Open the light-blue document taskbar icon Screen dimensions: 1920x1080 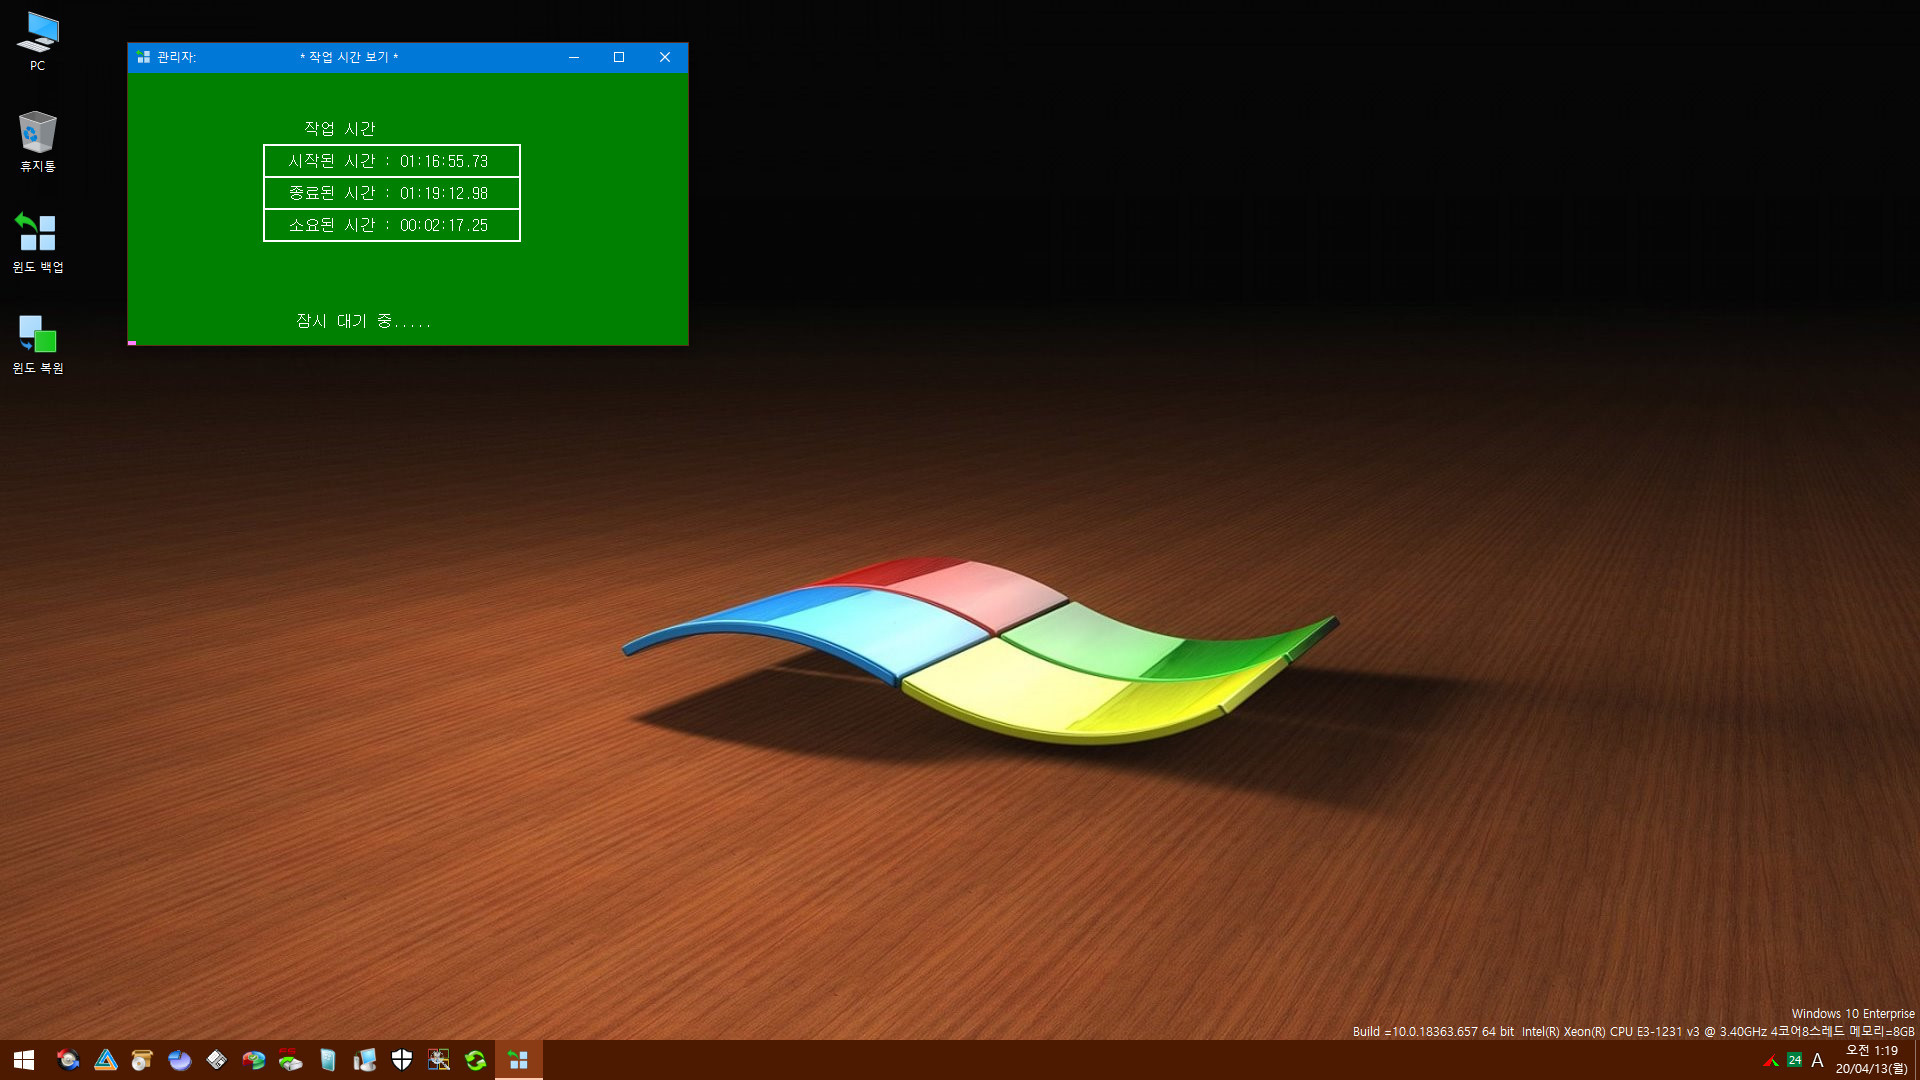pyautogui.click(x=327, y=1060)
